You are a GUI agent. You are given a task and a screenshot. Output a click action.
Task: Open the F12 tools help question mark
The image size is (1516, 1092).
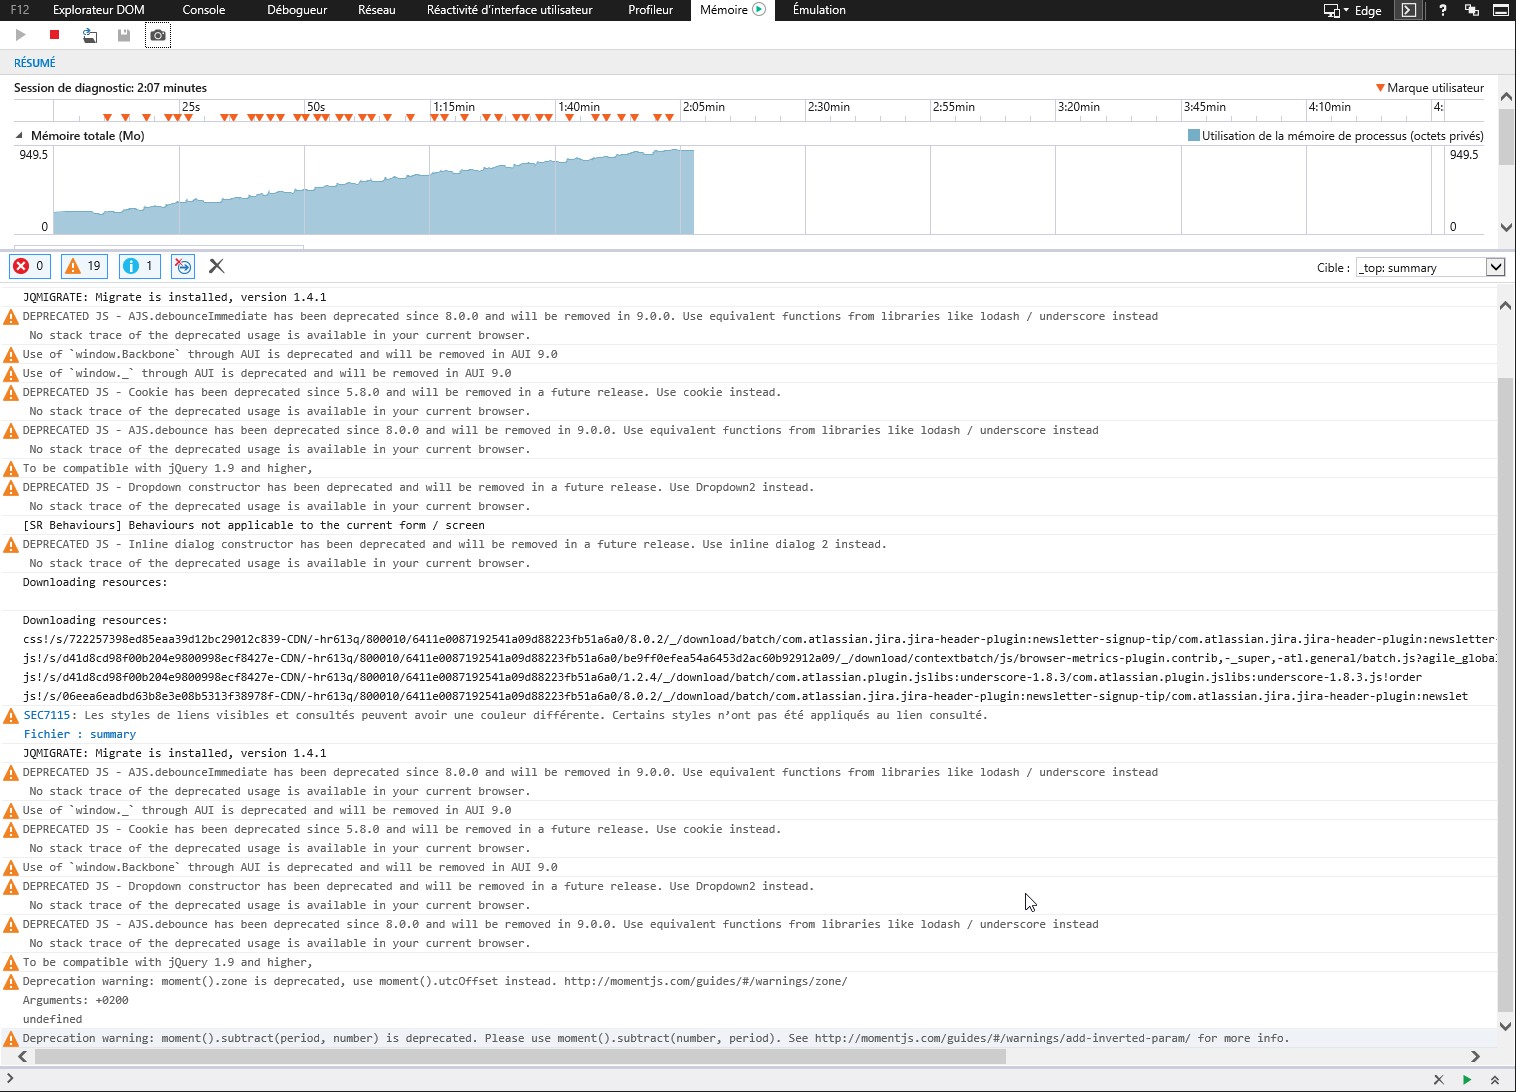pyautogui.click(x=1442, y=10)
